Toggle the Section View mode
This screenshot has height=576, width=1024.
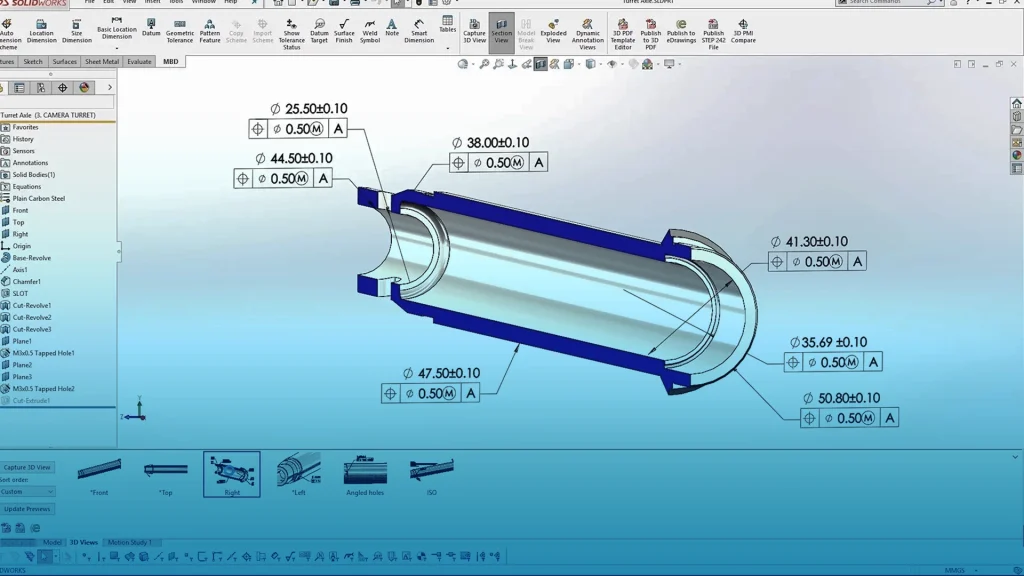[x=501, y=30]
